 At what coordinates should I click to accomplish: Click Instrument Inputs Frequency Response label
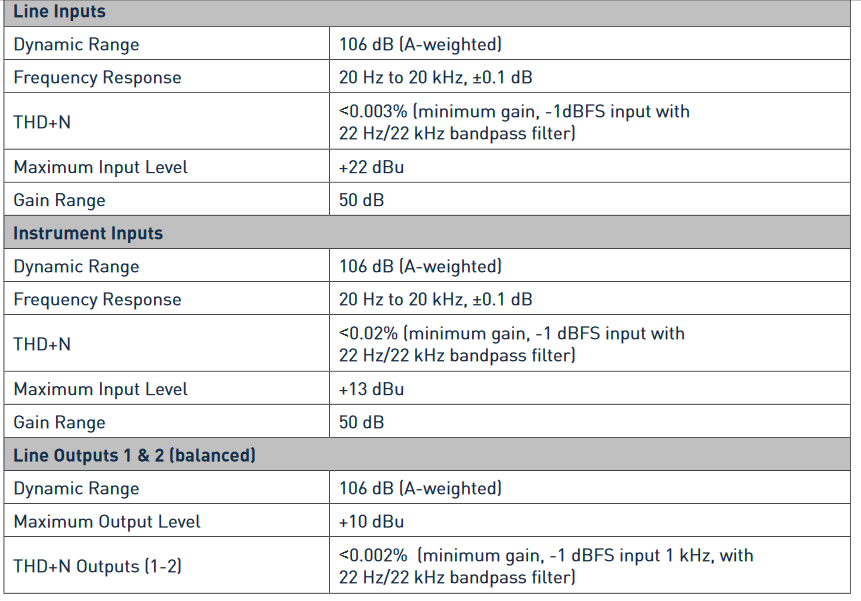pos(97,300)
